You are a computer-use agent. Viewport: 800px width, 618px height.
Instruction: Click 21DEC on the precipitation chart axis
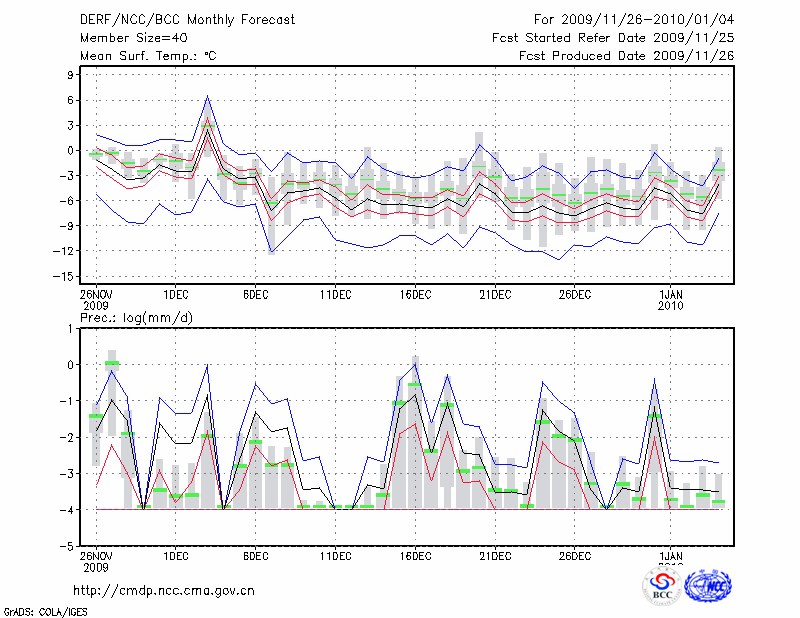coord(495,556)
